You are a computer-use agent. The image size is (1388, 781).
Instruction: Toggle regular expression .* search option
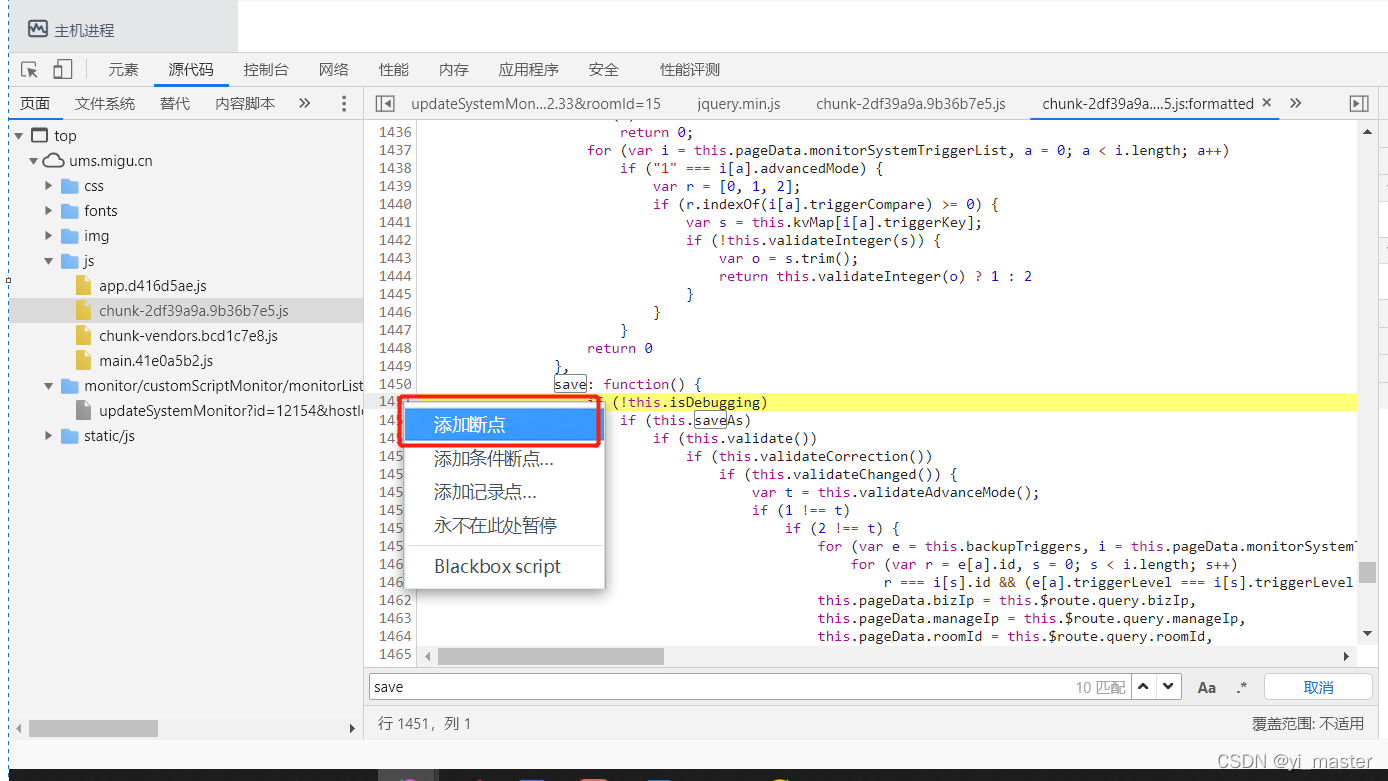point(1242,687)
